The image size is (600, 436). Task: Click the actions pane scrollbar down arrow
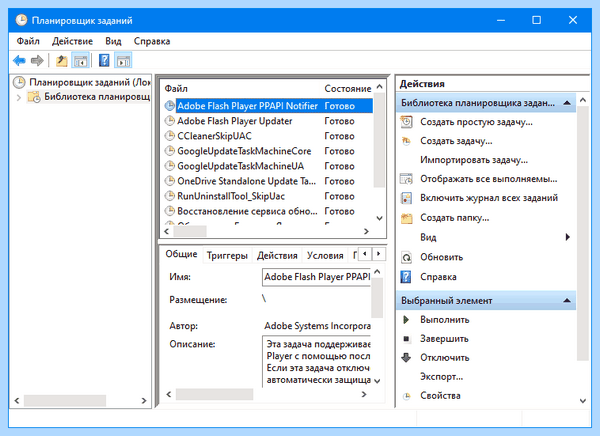pos(583,401)
